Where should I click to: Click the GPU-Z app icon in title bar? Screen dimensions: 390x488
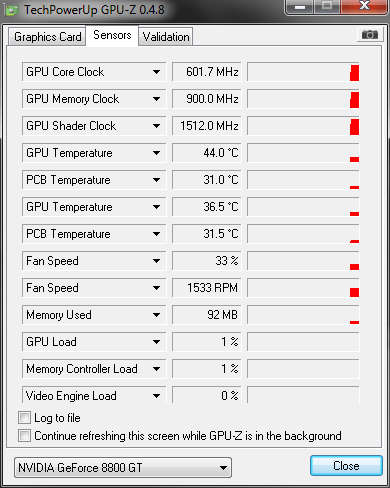pyautogui.click(x=11, y=10)
